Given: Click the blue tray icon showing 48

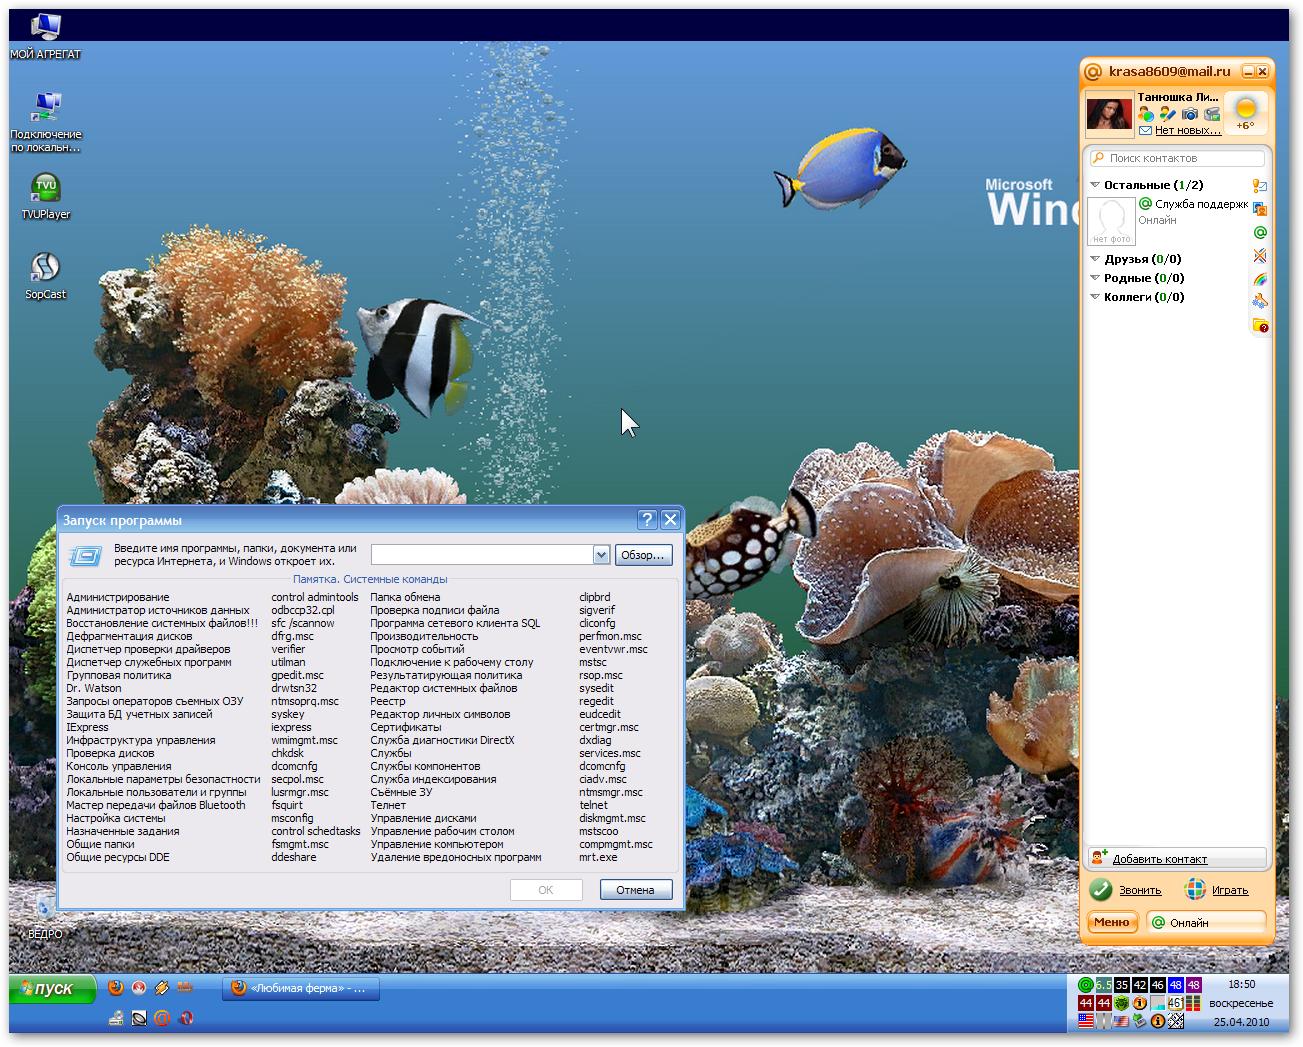Looking at the screenshot, I should 1176,985.
